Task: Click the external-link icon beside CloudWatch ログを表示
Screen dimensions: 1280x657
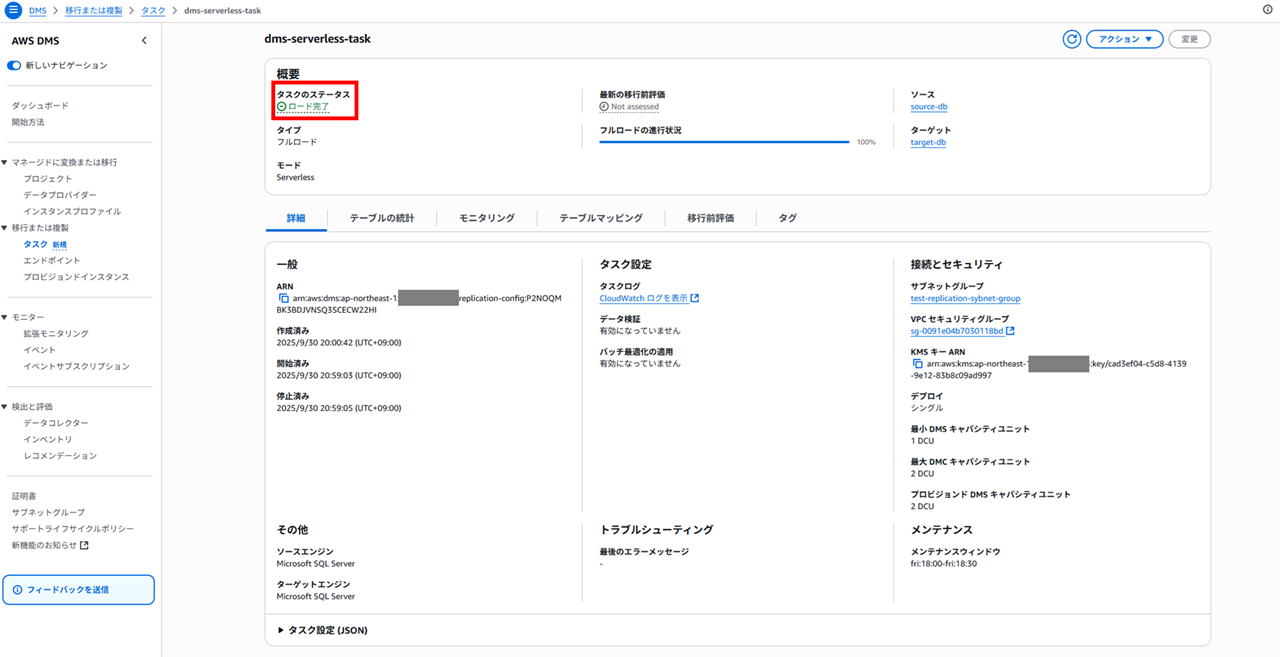Action: (x=695, y=298)
